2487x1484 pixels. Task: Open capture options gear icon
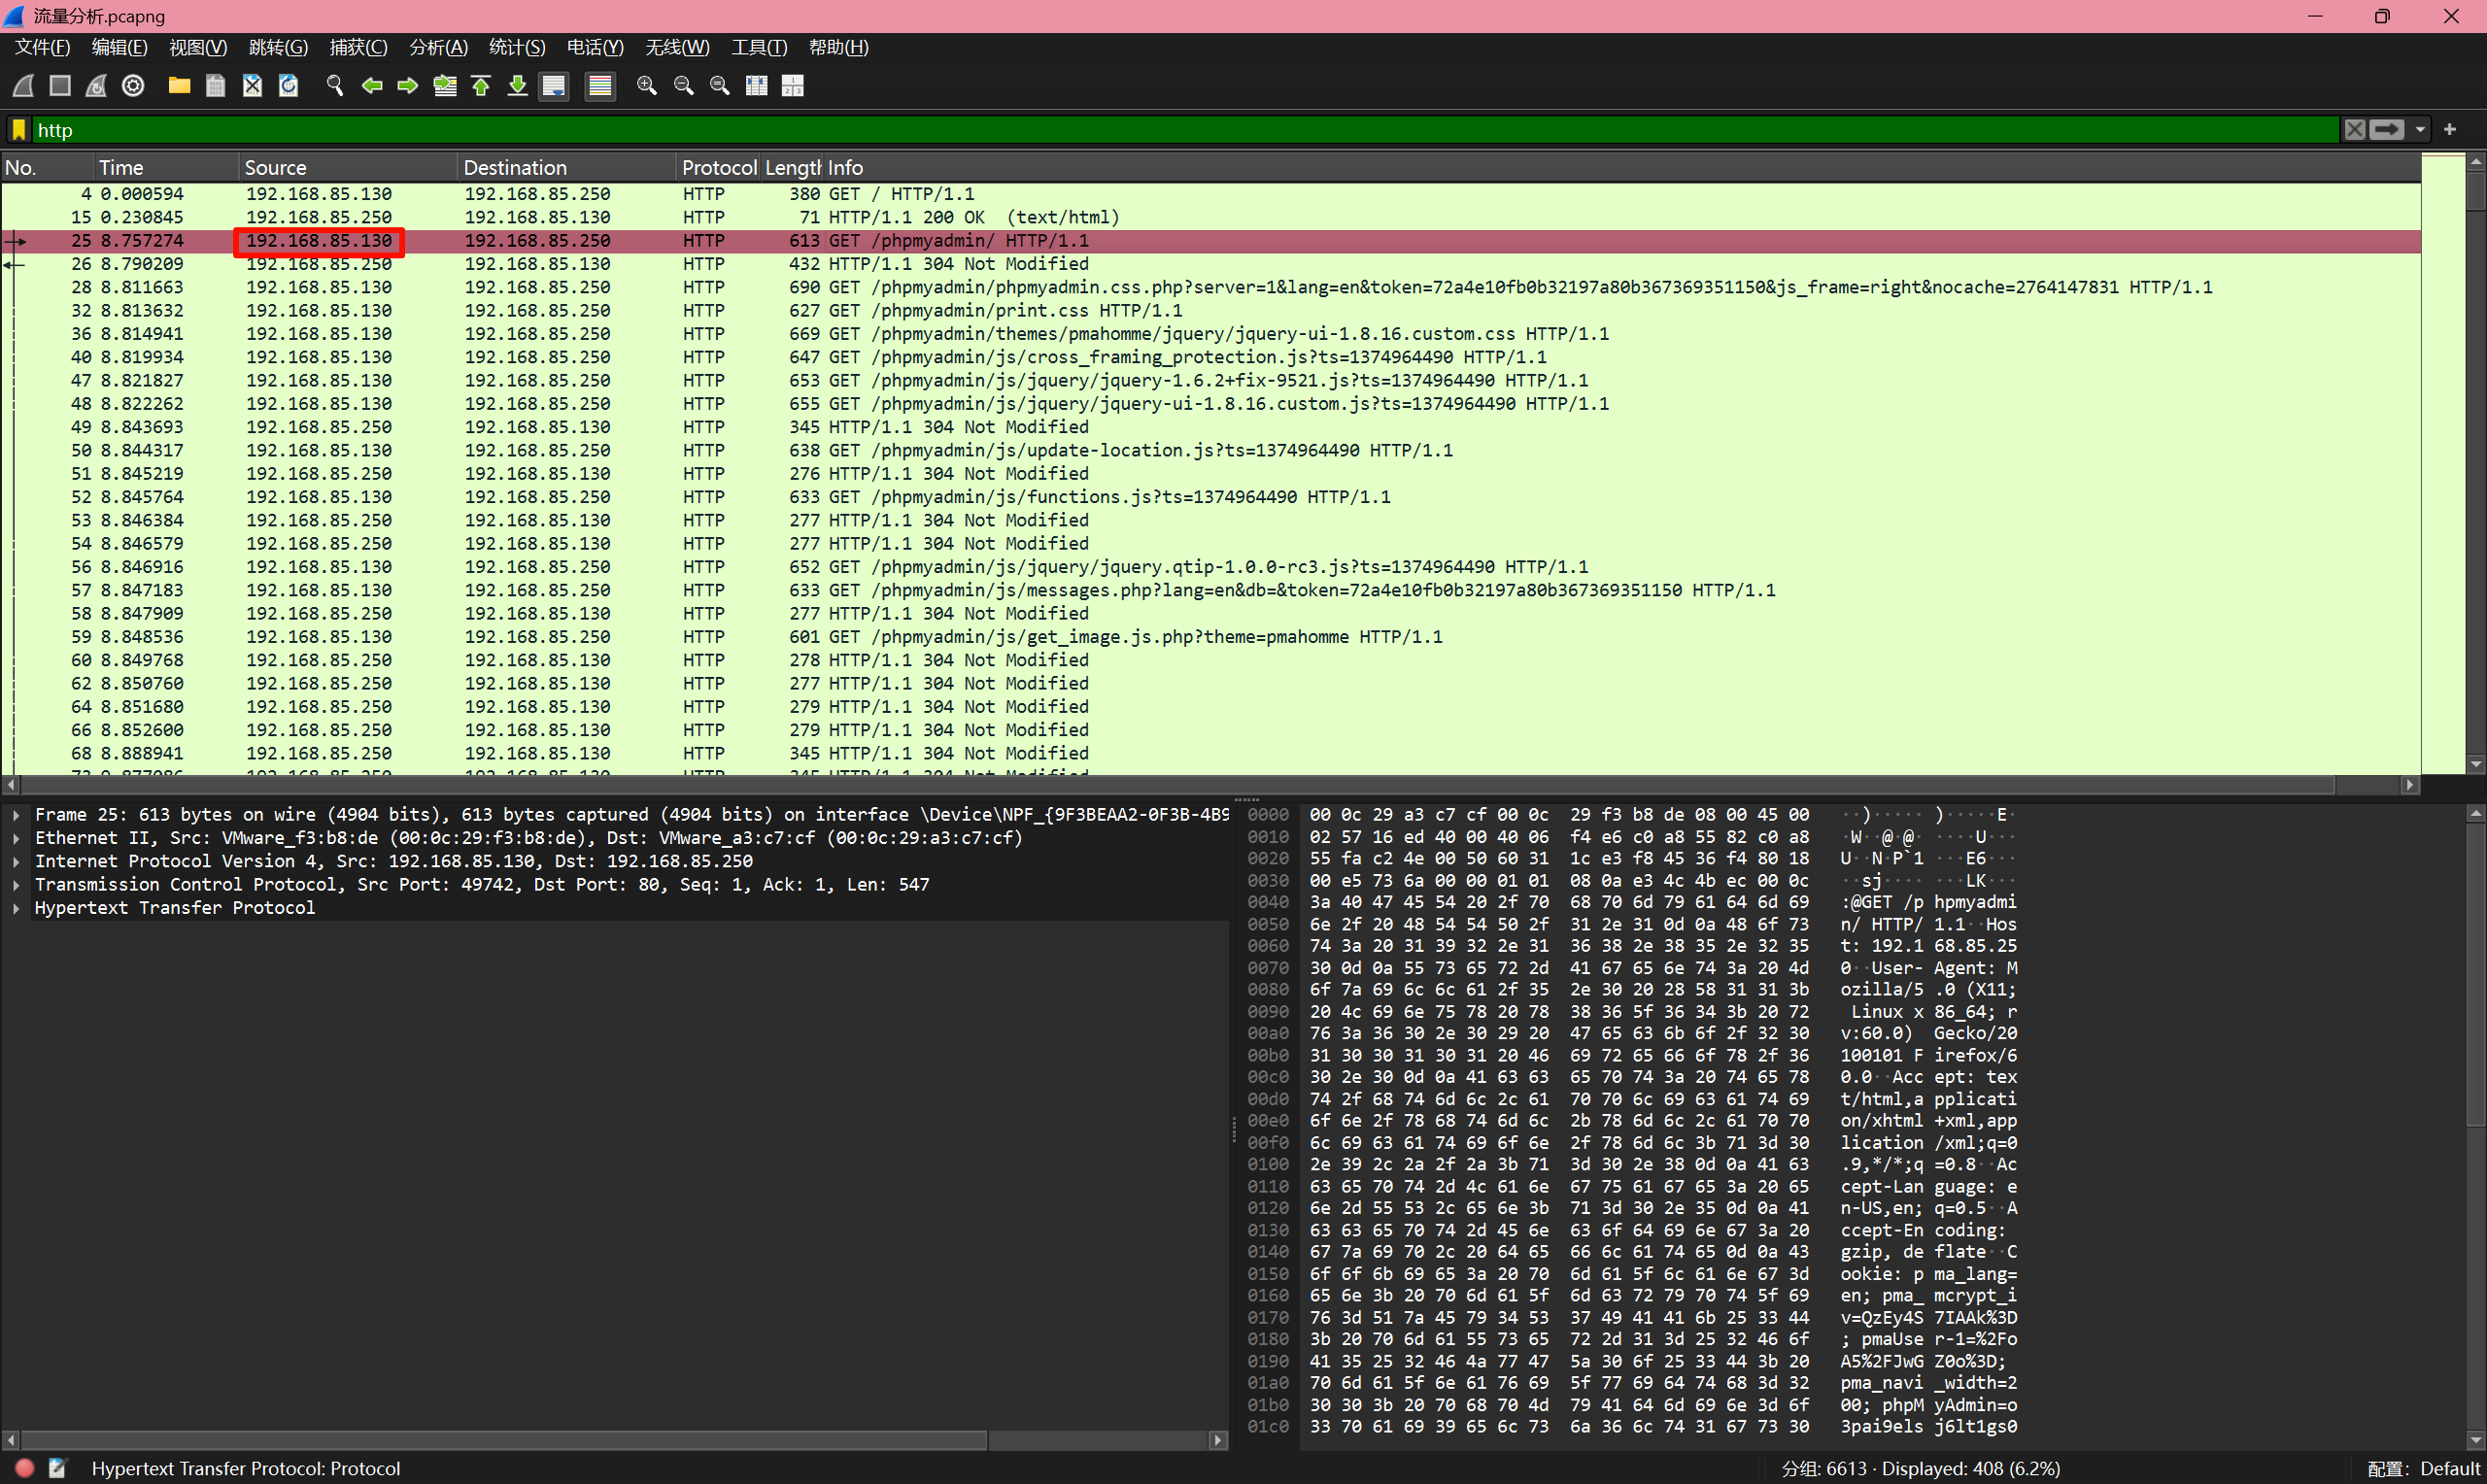tap(133, 86)
